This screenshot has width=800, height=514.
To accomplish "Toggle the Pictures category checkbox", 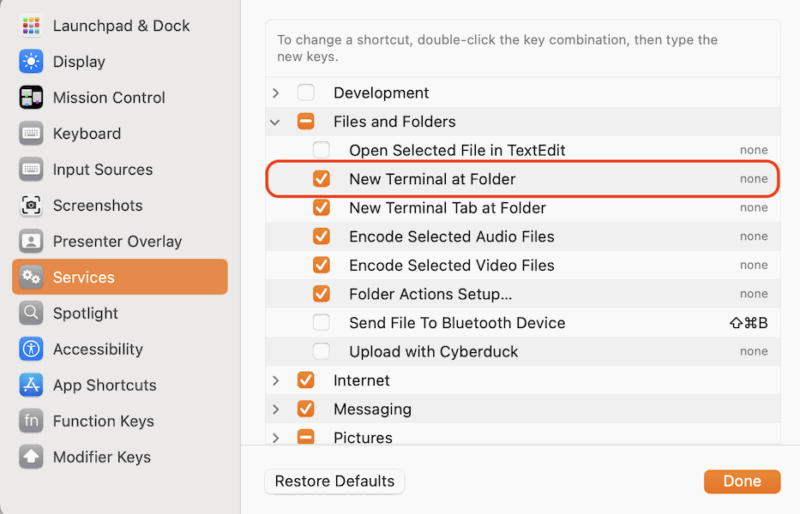I will pyautogui.click(x=306, y=437).
